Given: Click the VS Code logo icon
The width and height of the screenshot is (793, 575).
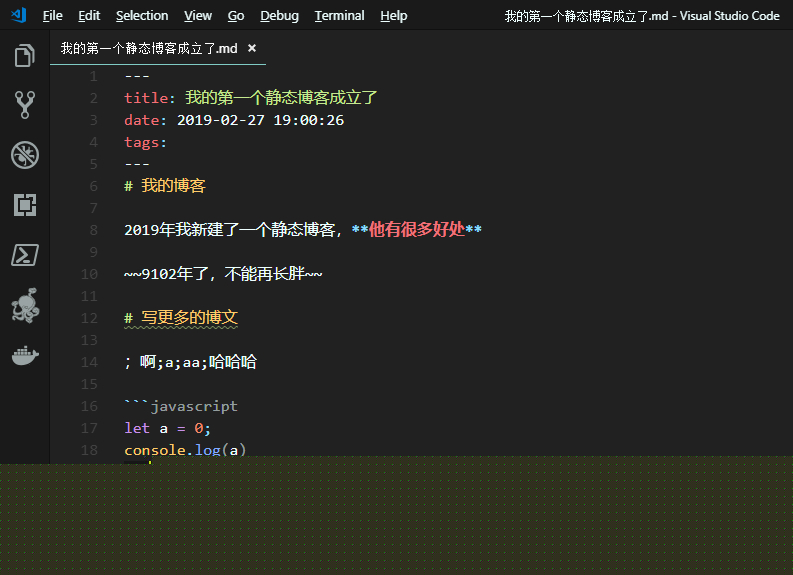Looking at the screenshot, I should (x=19, y=15).
